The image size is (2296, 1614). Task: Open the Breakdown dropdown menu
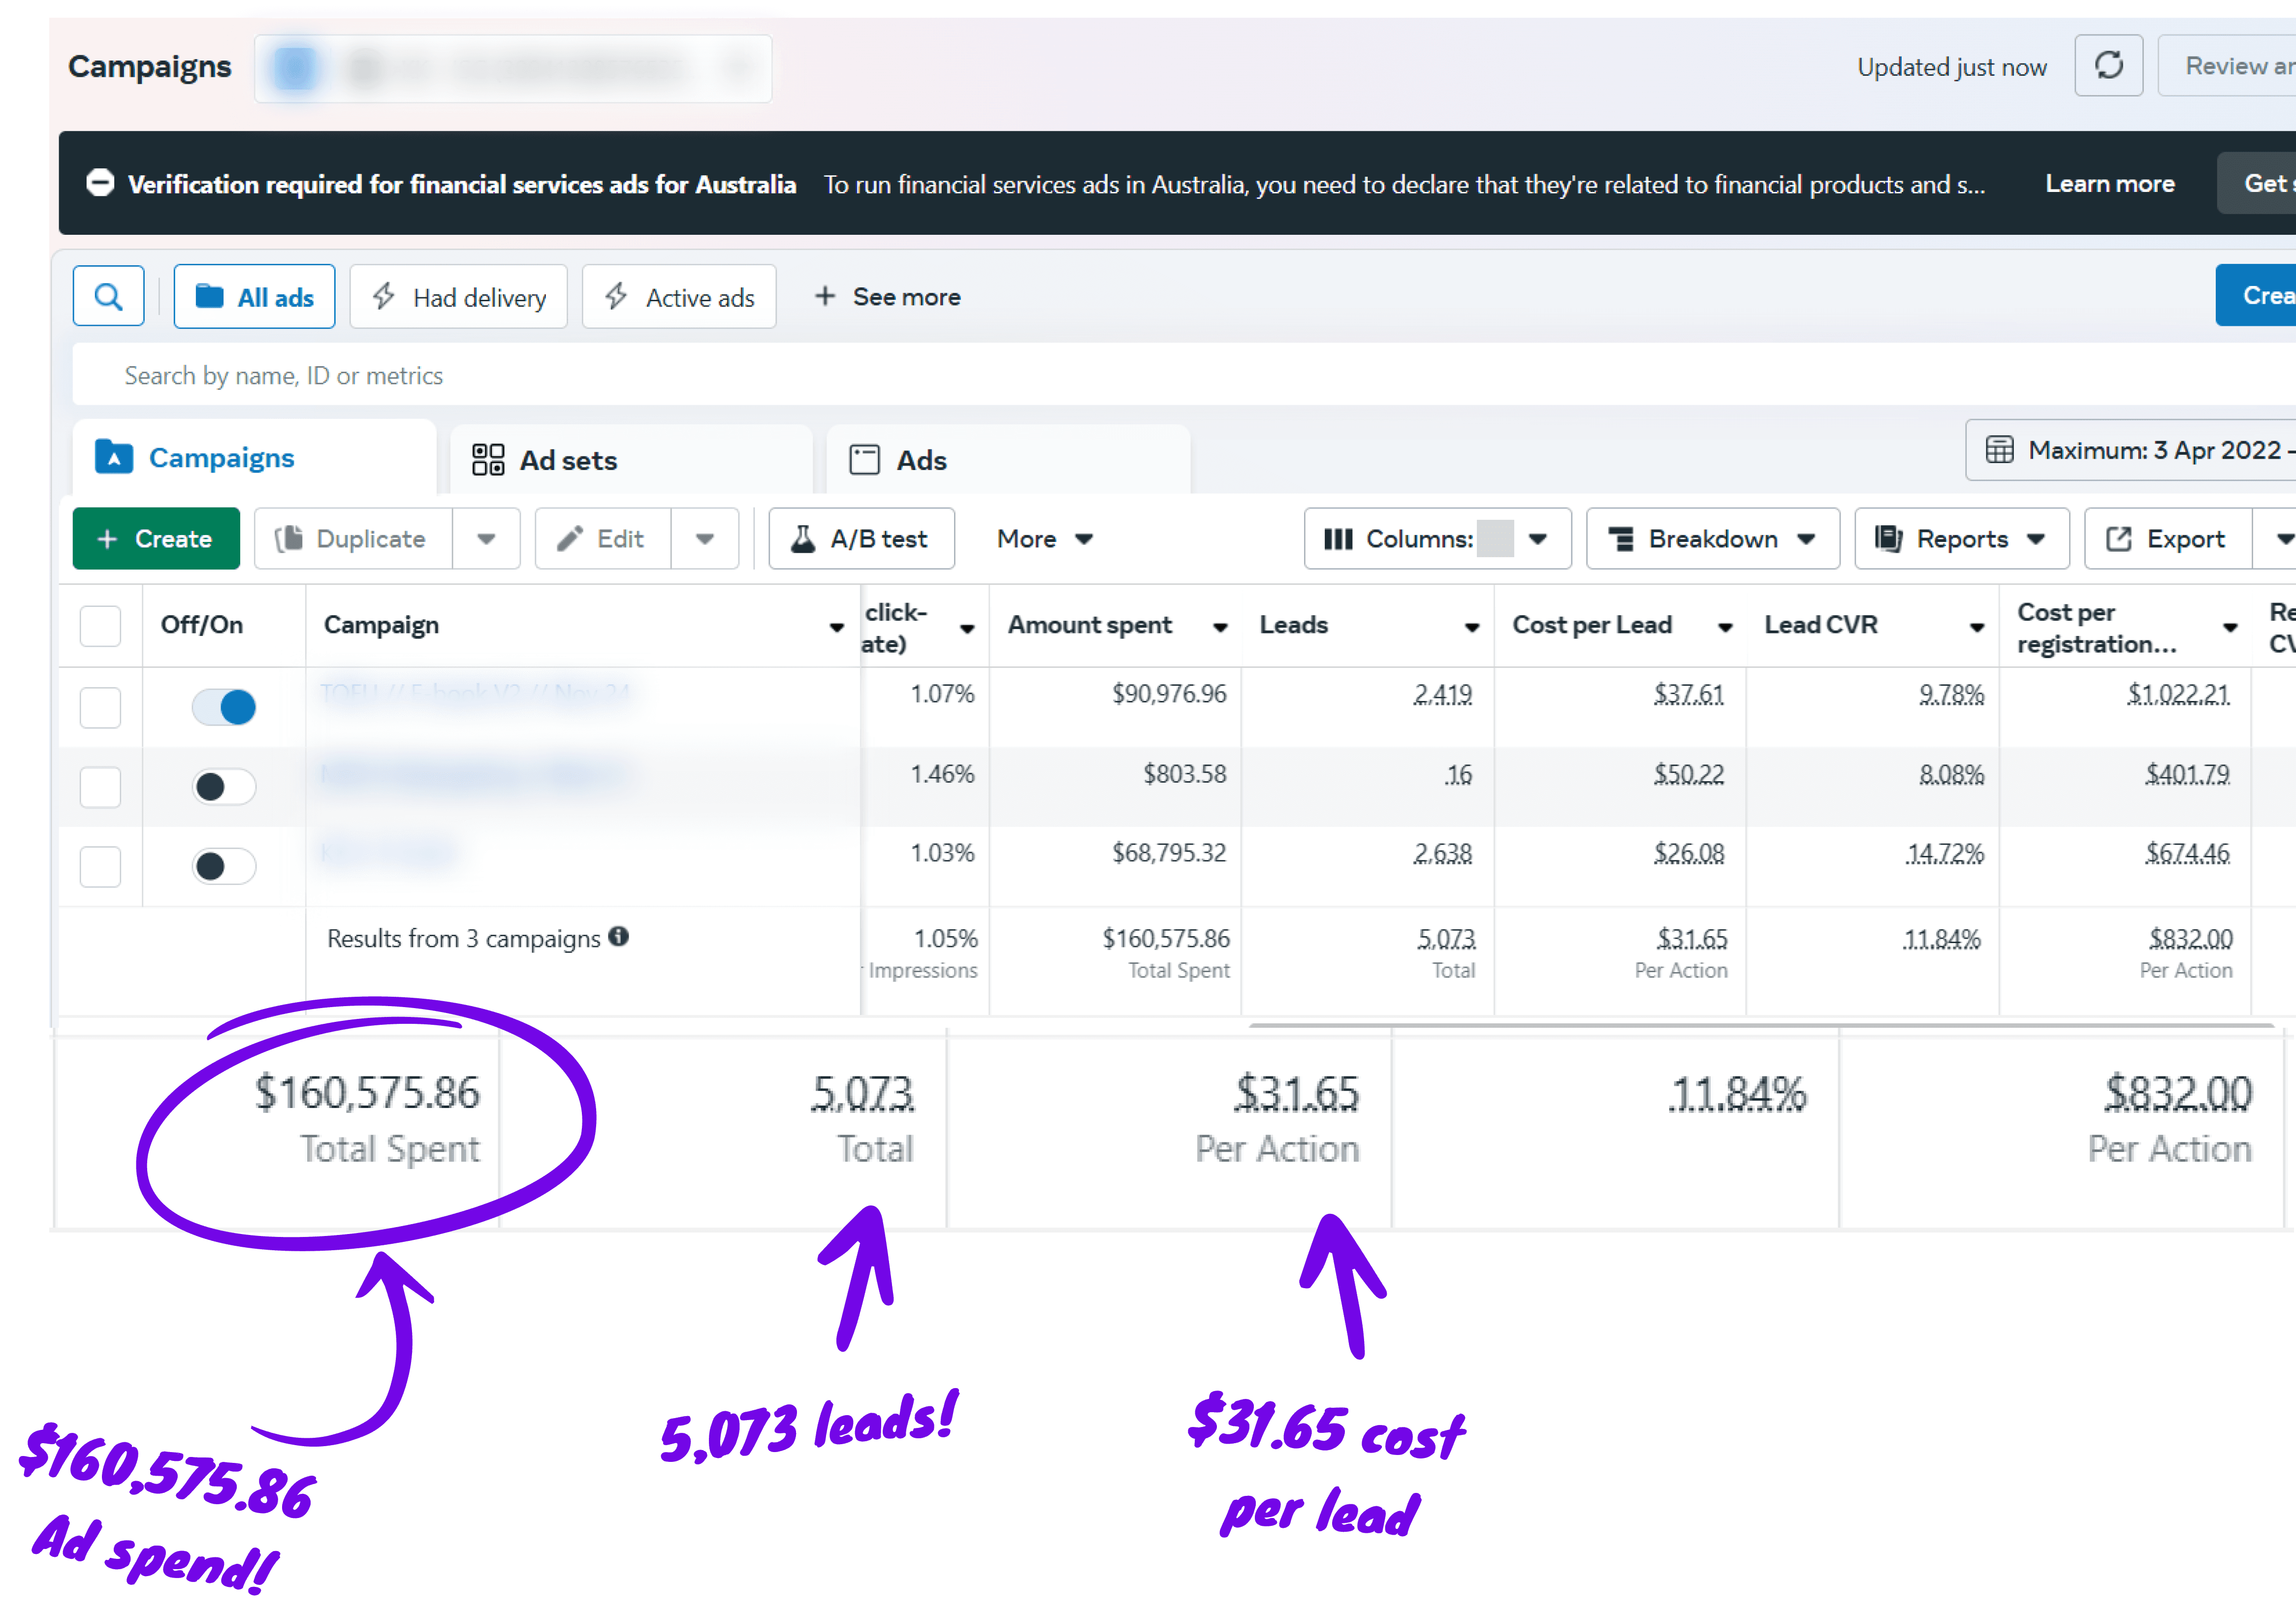(x=1712, y=539)
